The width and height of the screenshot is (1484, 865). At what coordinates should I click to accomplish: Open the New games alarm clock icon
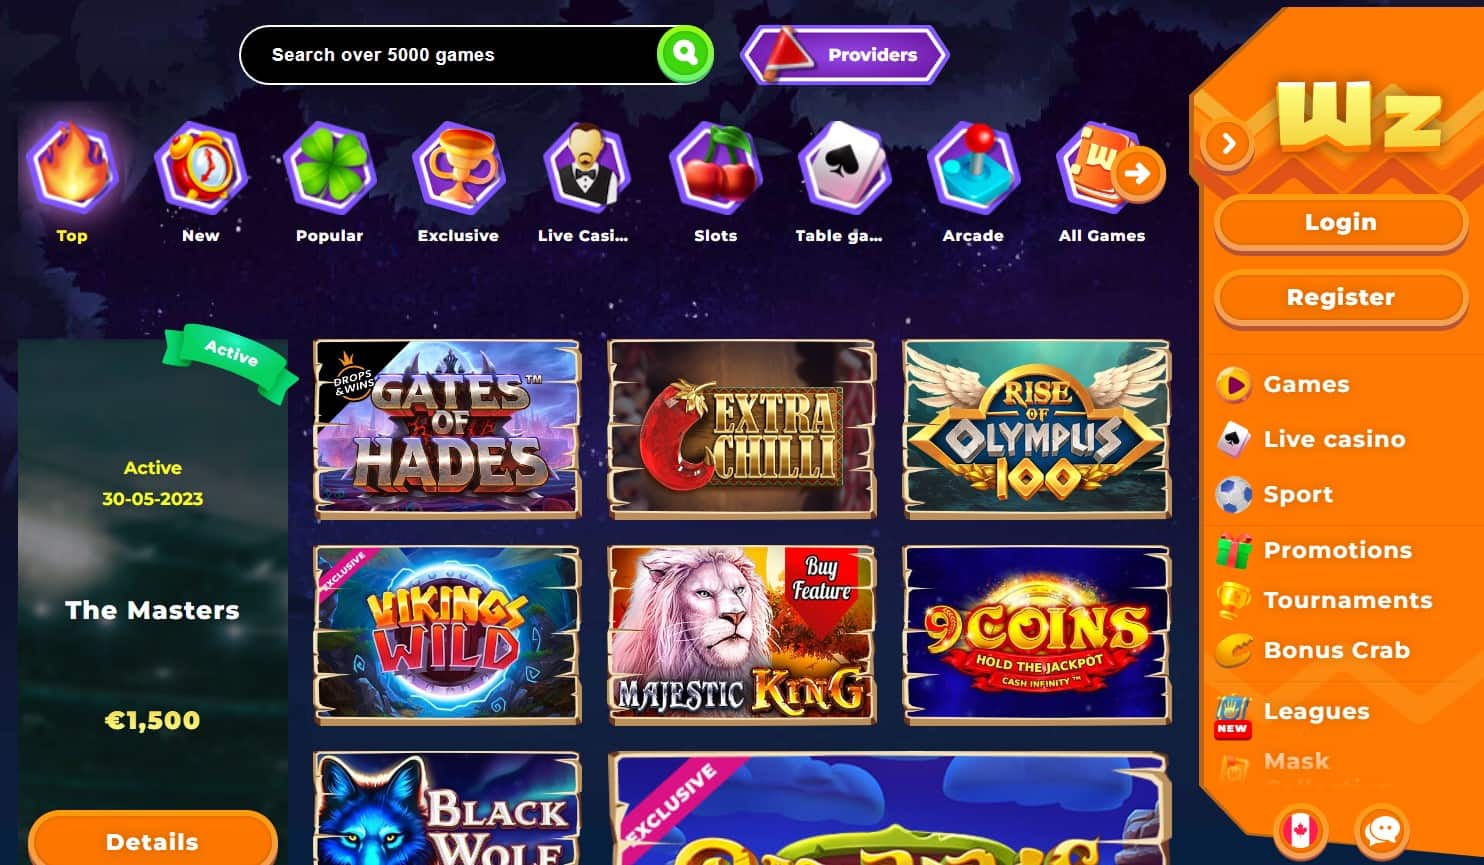(x=201, y=168)
